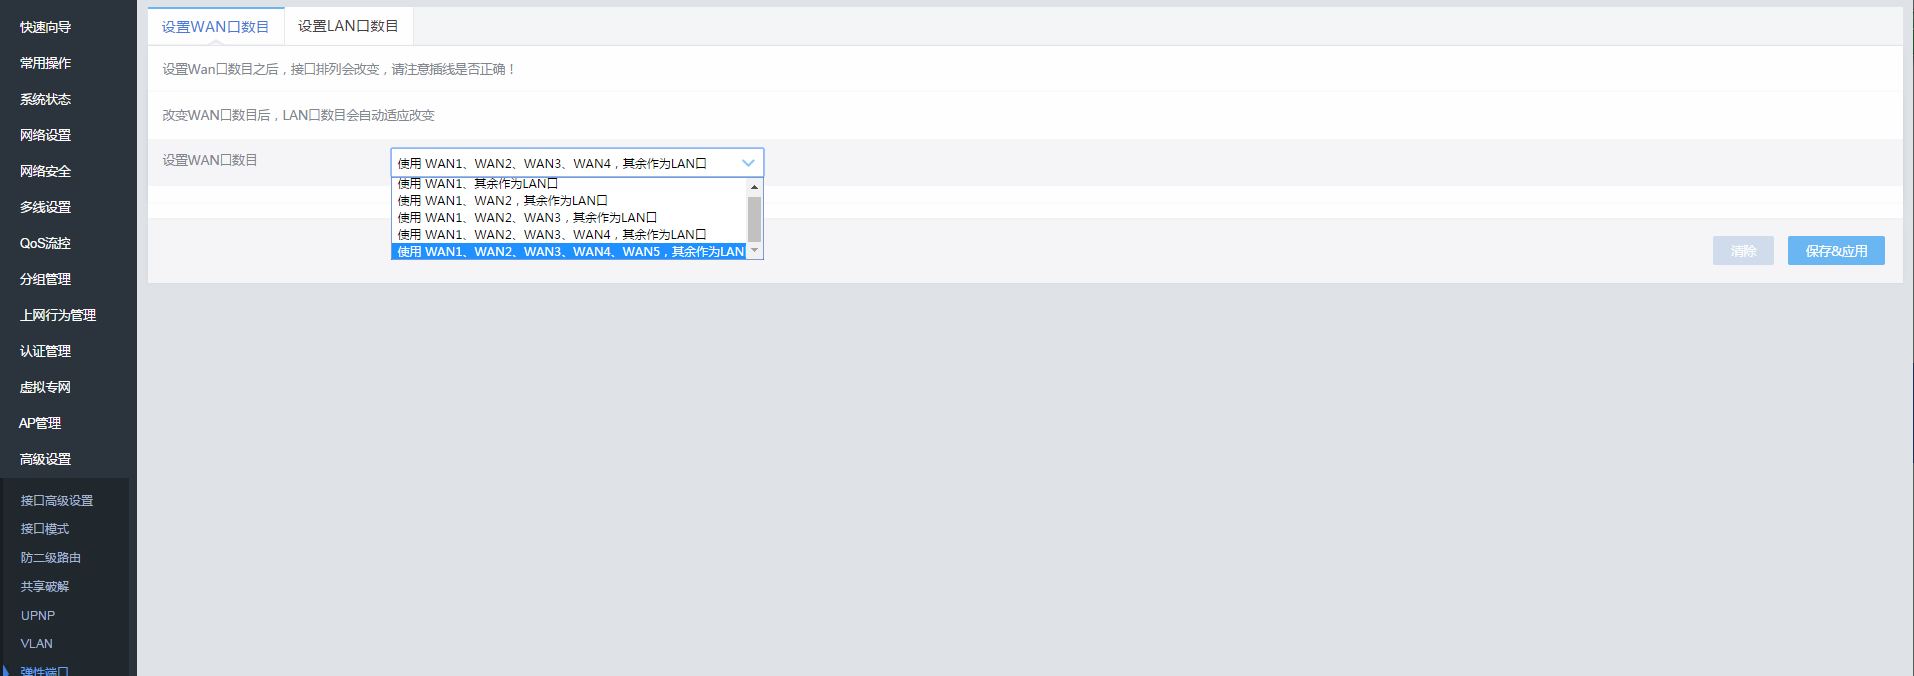Screen dimensions: 1914x676
Task: Select highlighted WAN1 through WAN5 option
Action: 570,252
